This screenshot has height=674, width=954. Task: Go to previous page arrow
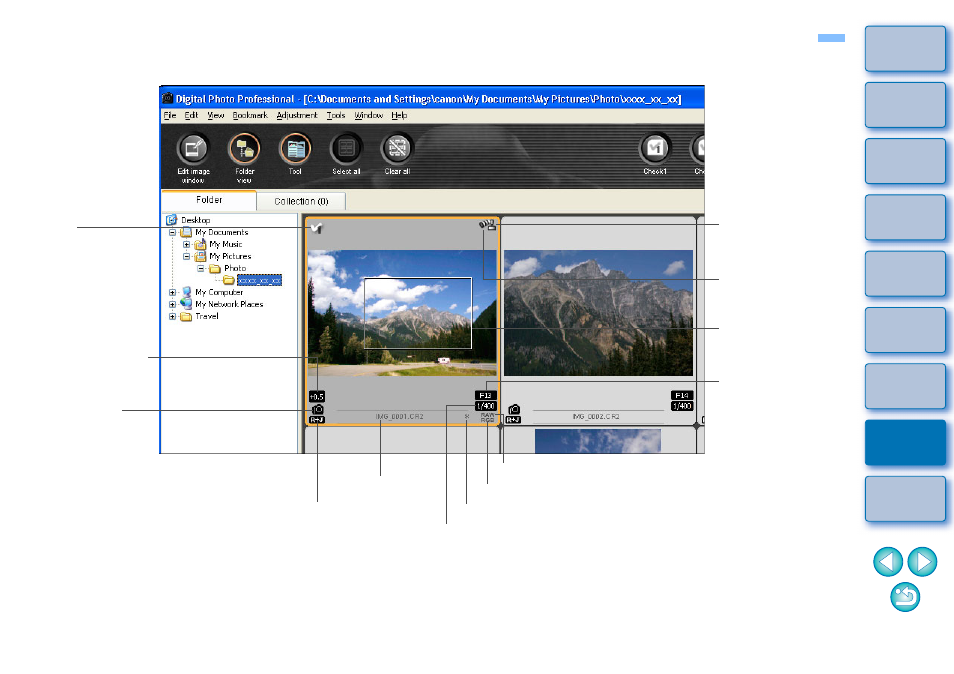point(888,561)
